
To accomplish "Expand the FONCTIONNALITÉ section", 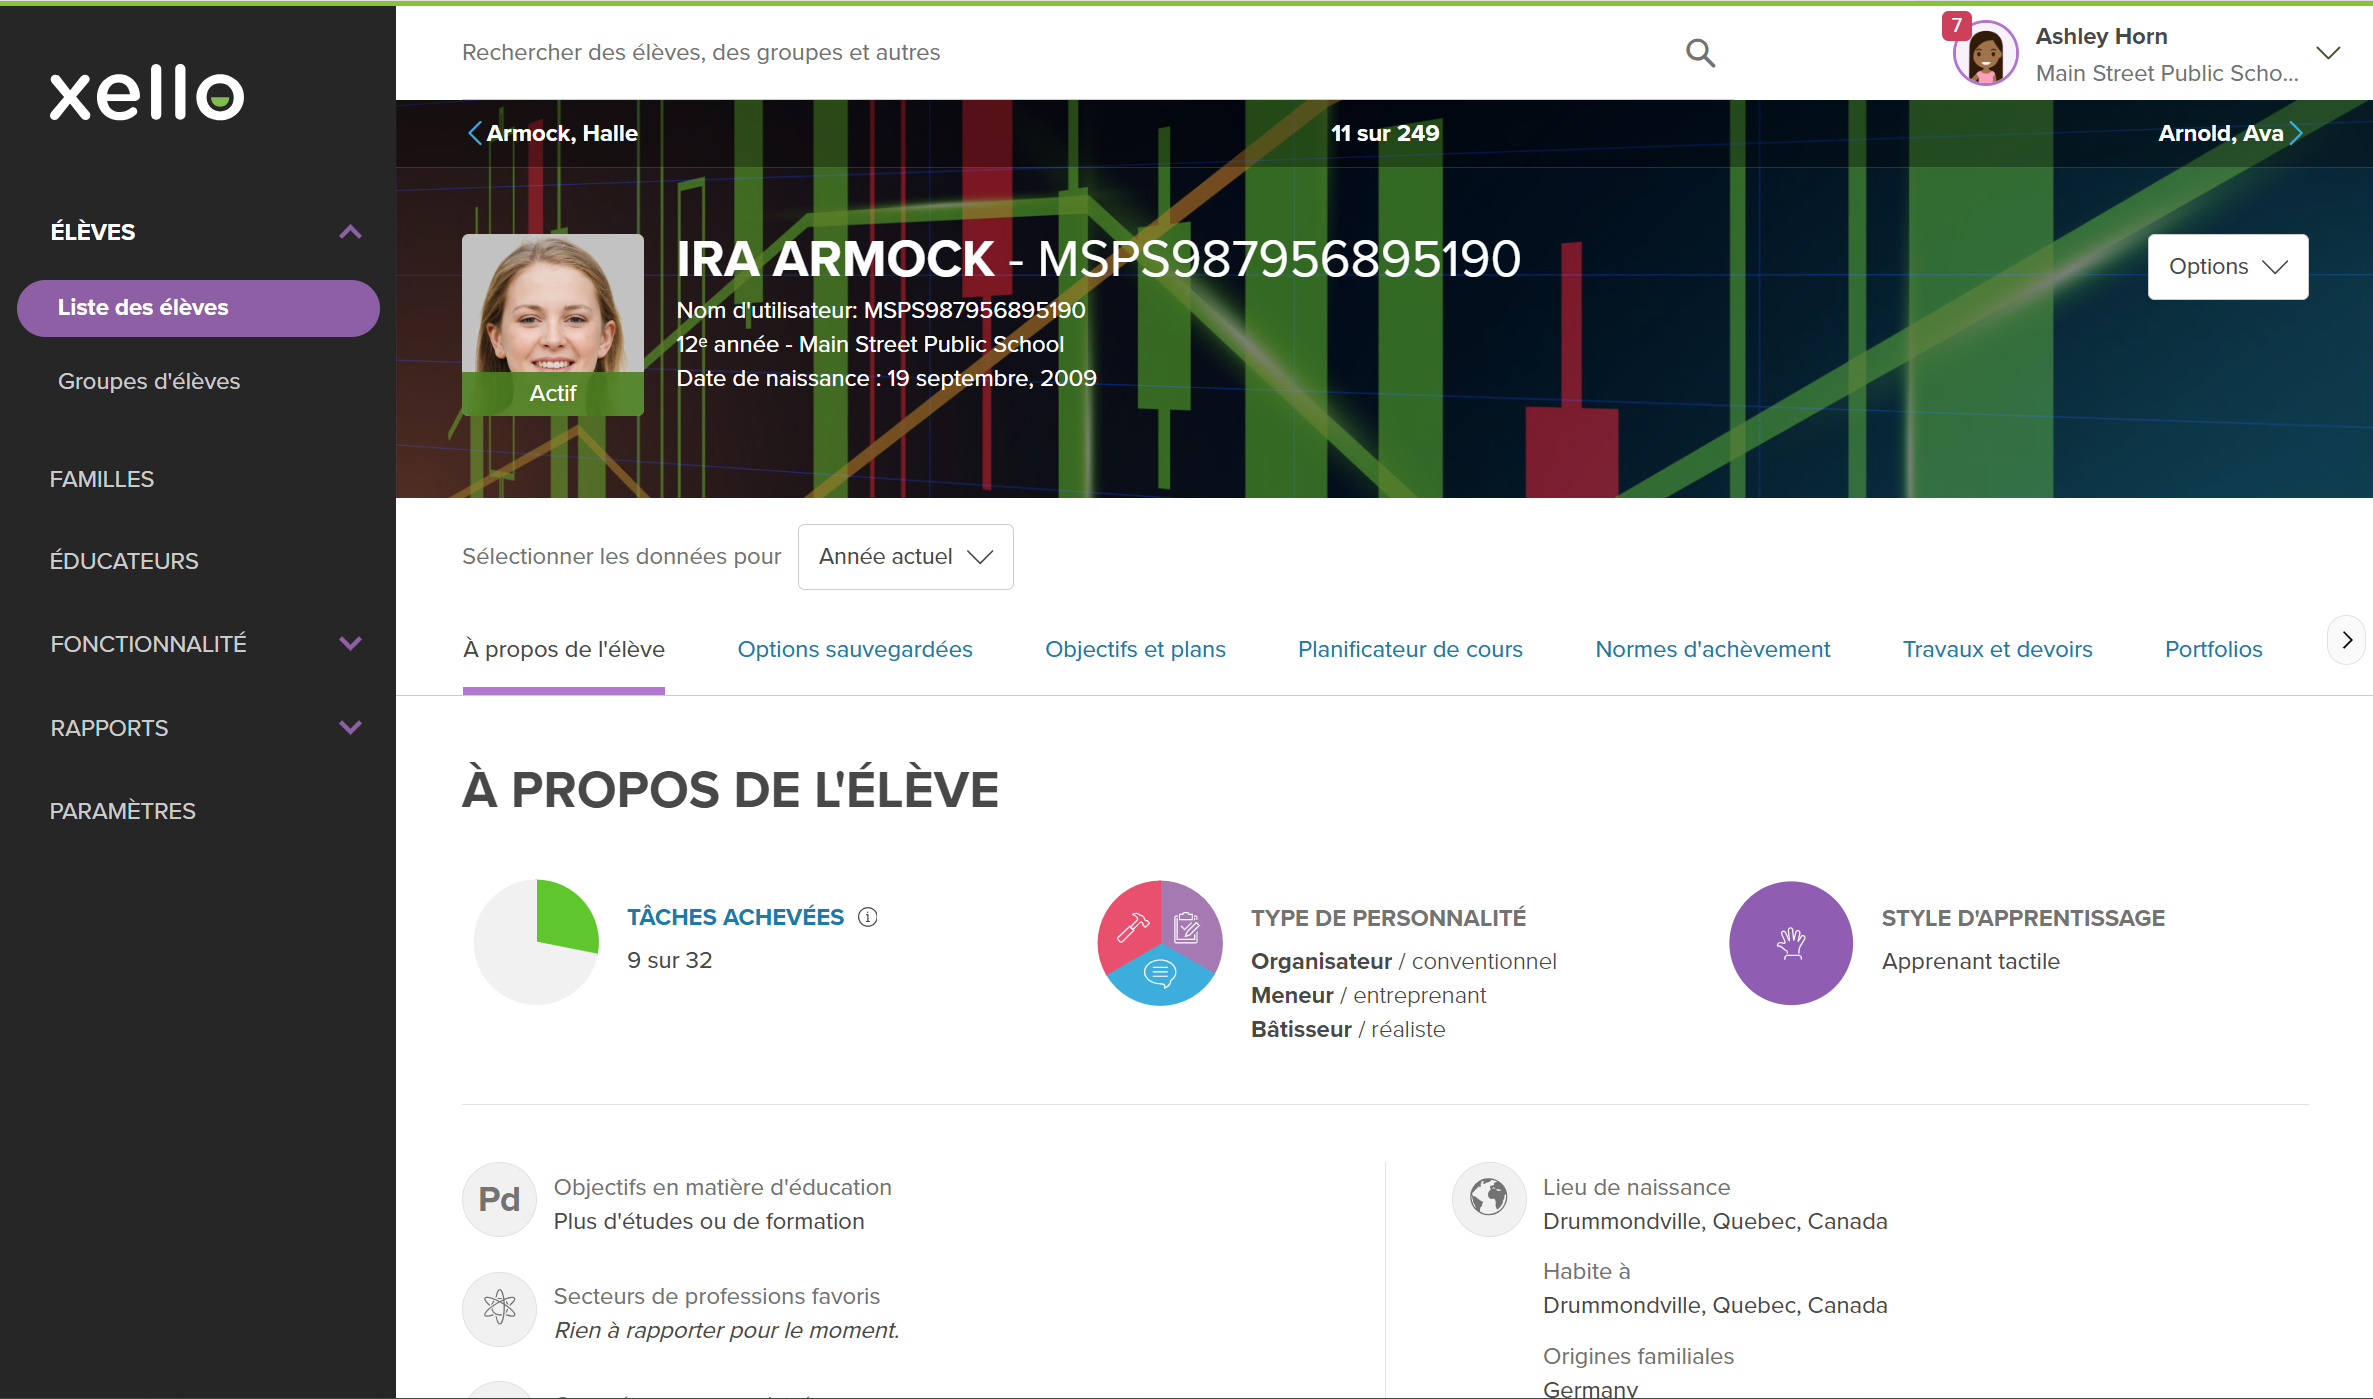I will coord(350,643).
